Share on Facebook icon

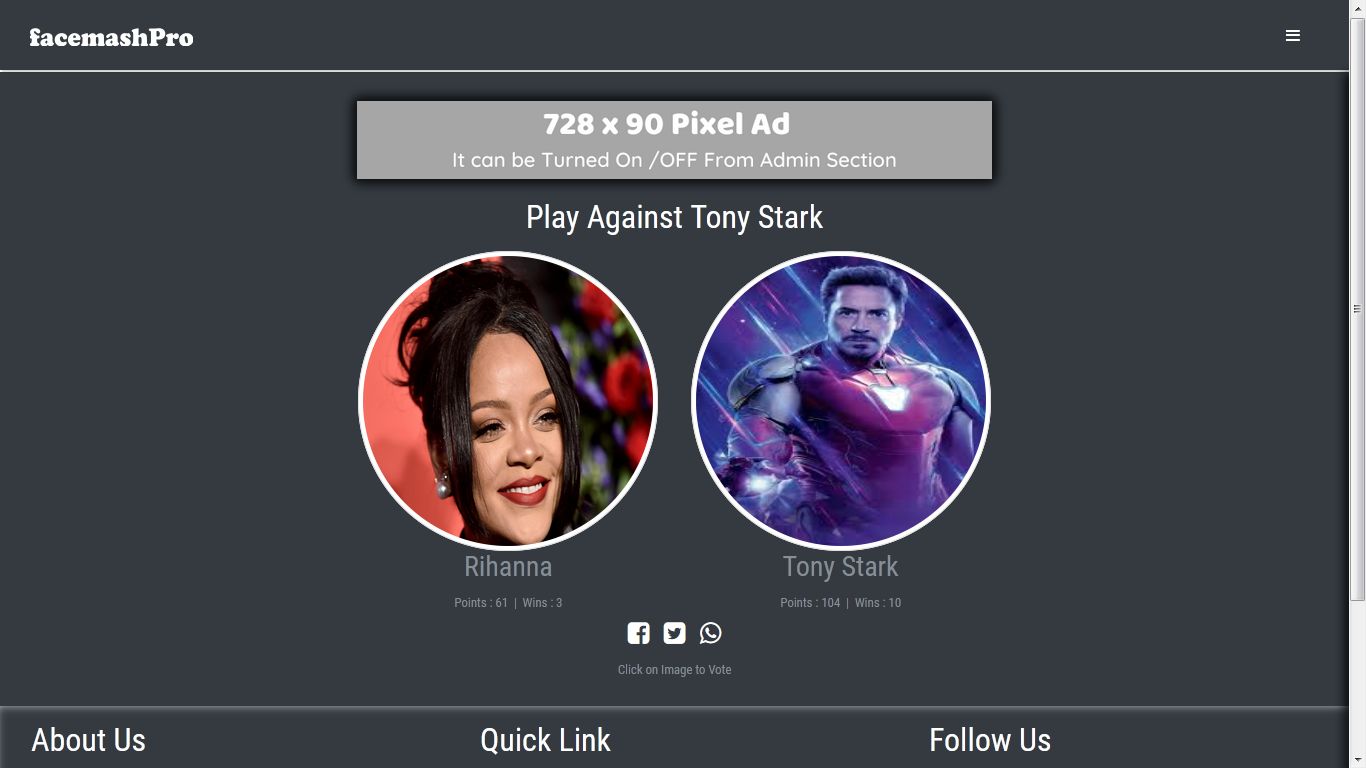[638, 633]
